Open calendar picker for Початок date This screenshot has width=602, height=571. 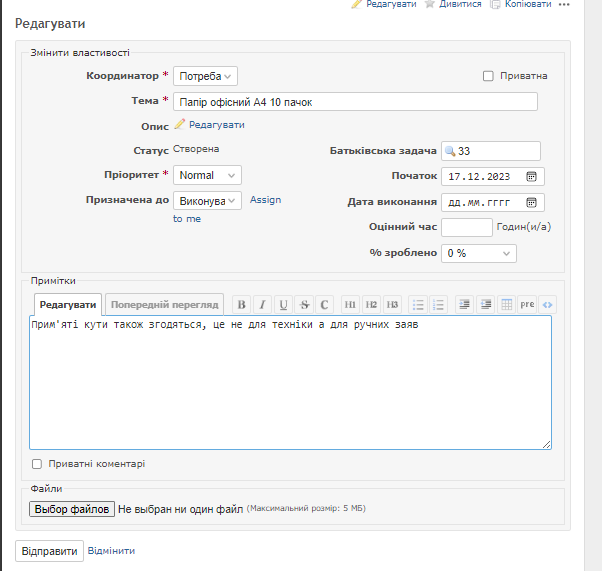[x=531, y=176]
